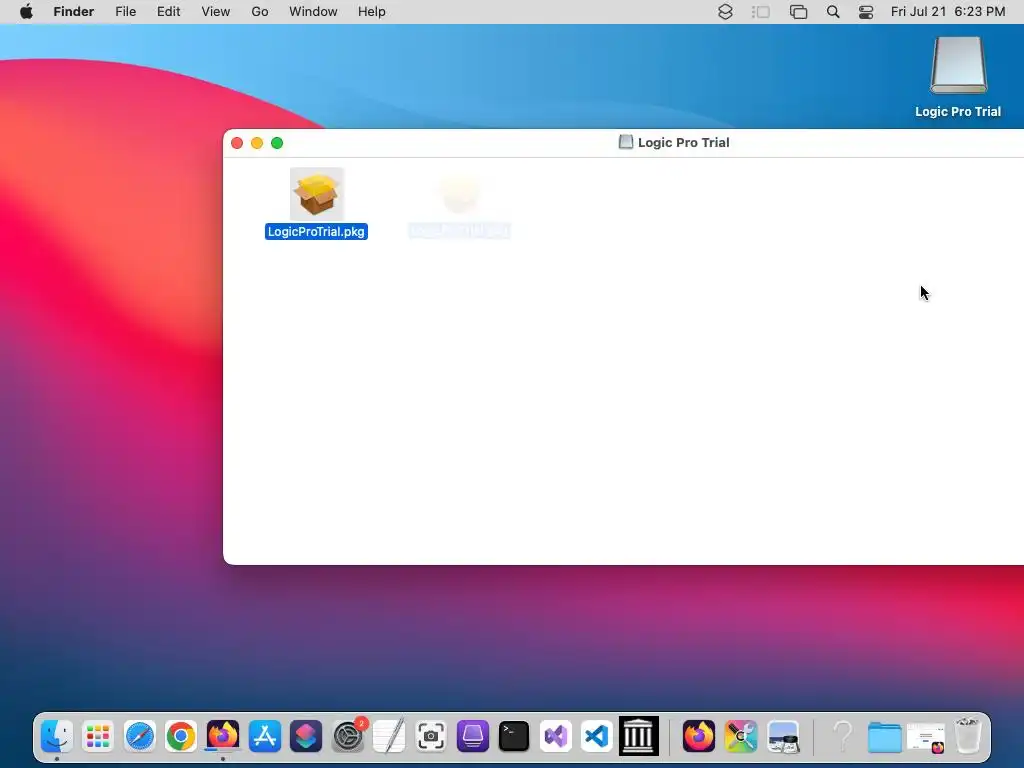Open Spotlight search magnifier

click(833, 12)
